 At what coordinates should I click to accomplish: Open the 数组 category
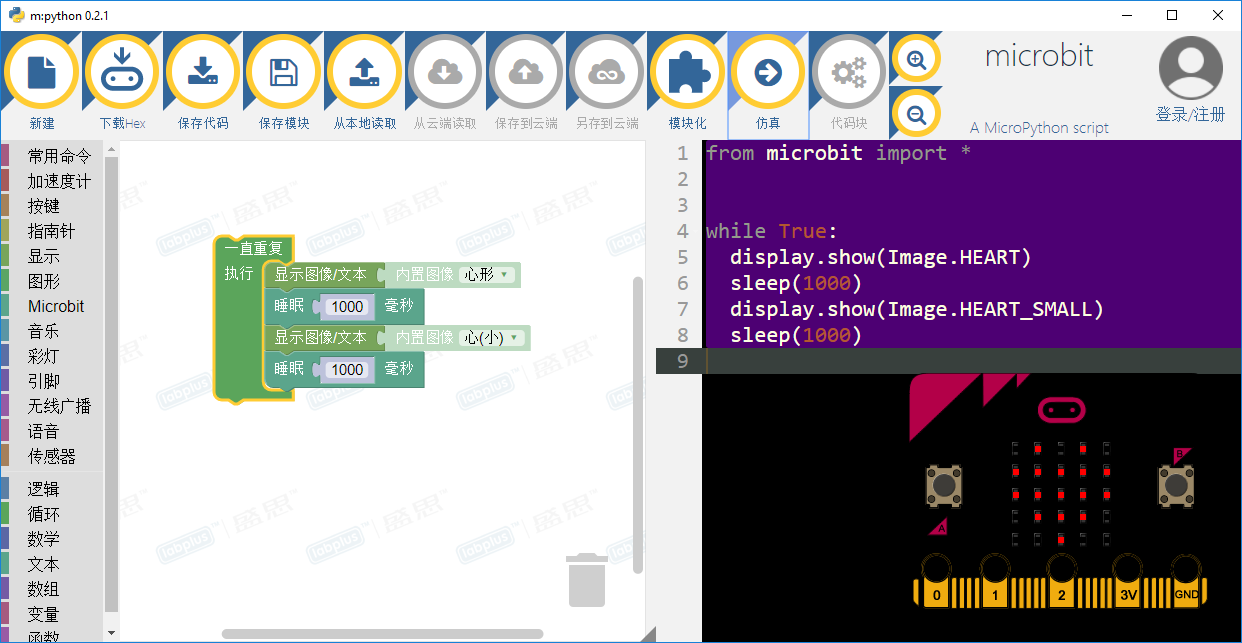[44, 589]
